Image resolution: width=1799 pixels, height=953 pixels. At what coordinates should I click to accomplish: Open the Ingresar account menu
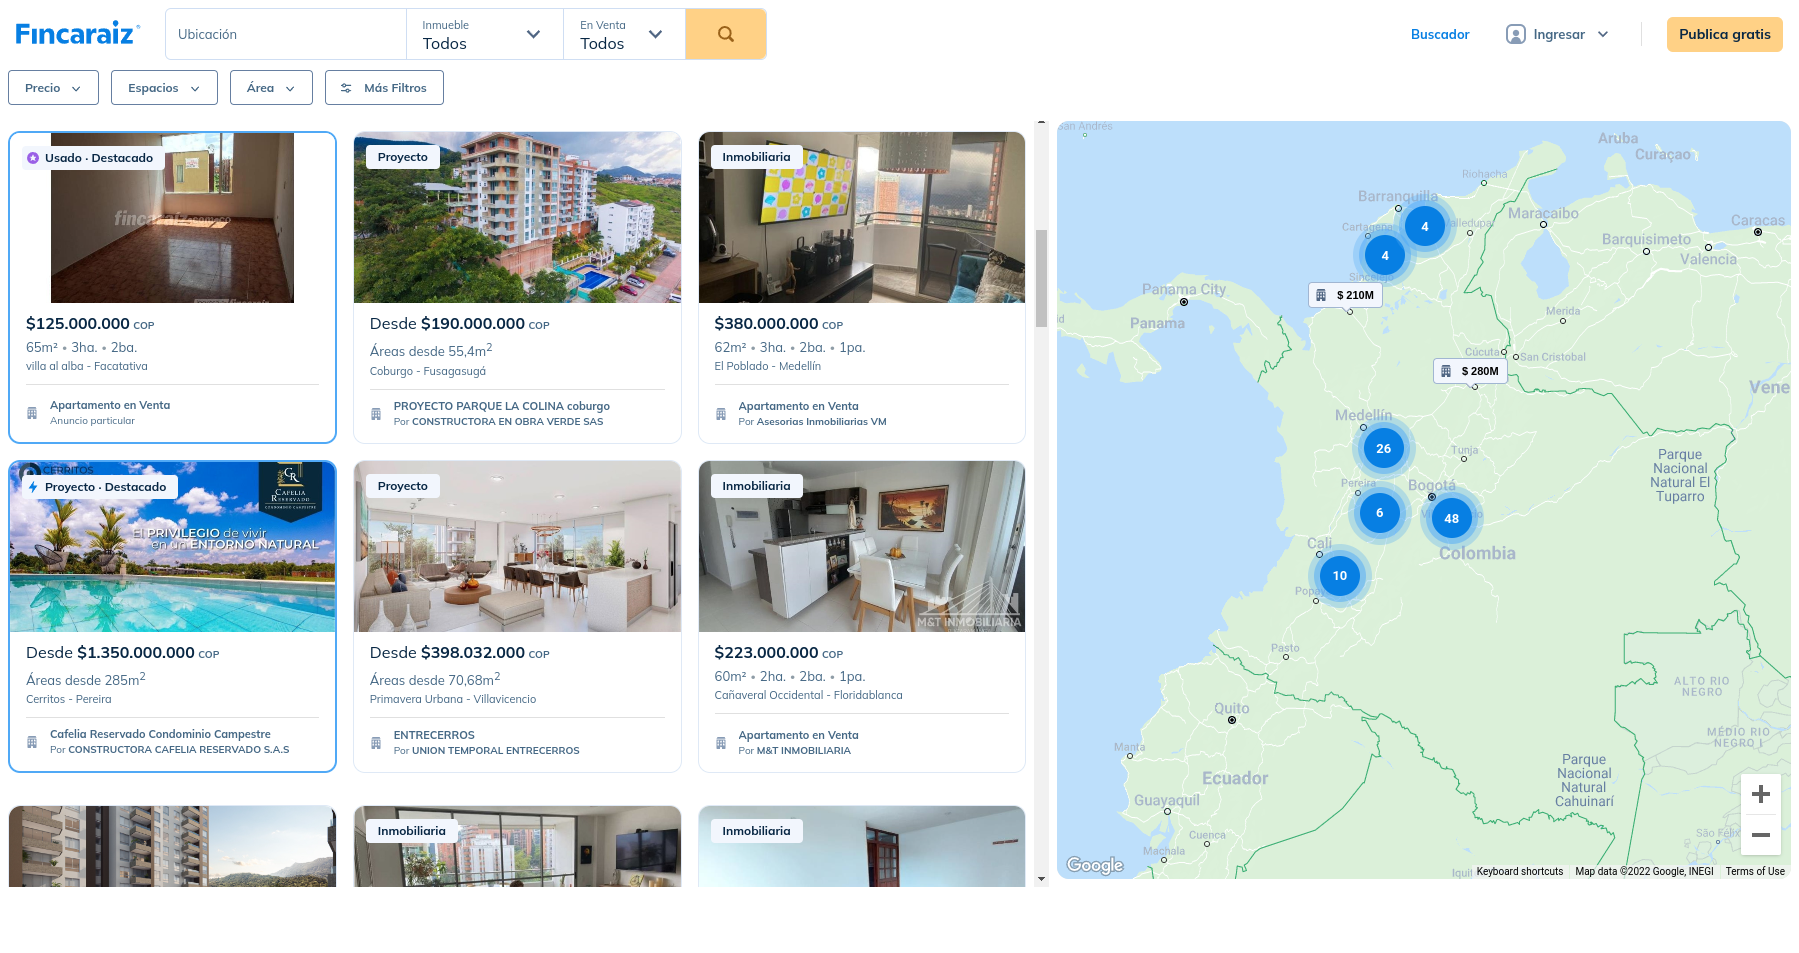click(1557, 34)
